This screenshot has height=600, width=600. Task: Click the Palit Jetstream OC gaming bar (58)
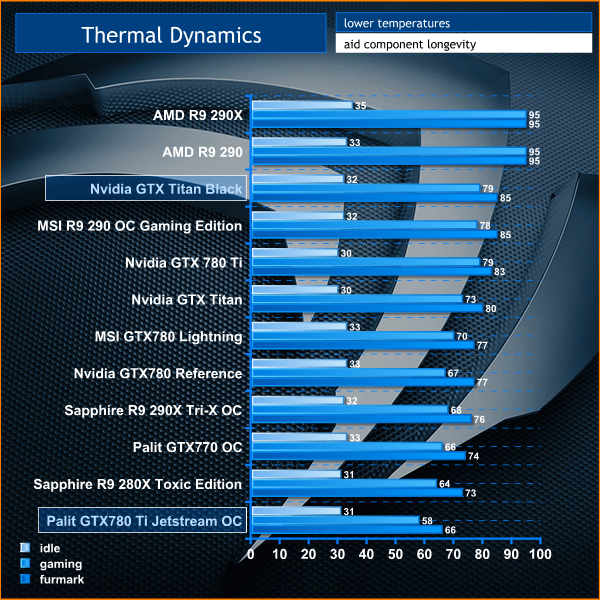336,521
